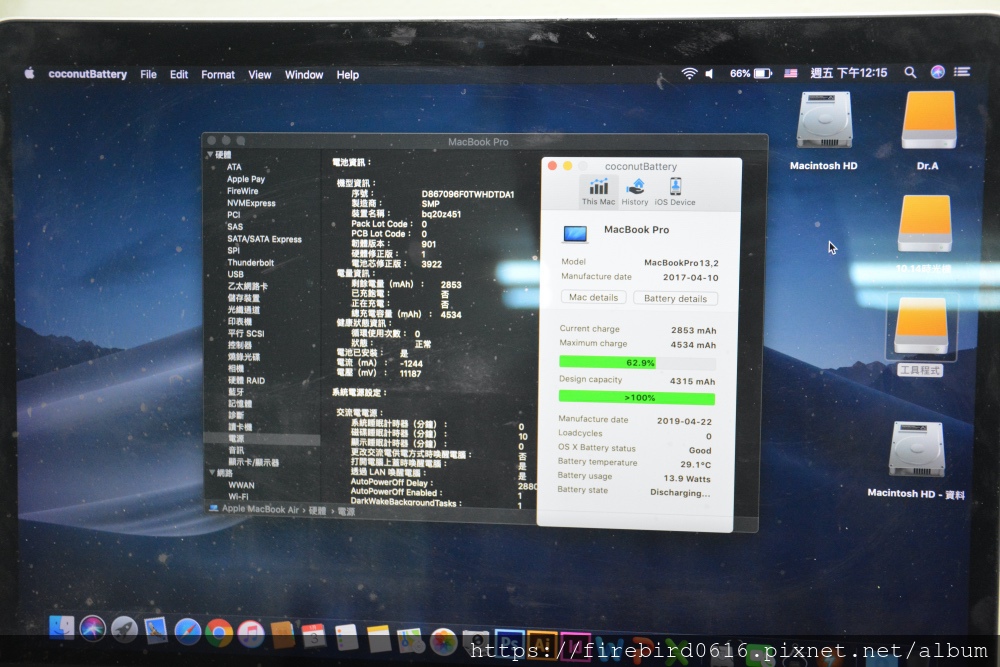
Task: Open Notification Center from menu bar
Action: pyautogui.click(x=962, y=72)
